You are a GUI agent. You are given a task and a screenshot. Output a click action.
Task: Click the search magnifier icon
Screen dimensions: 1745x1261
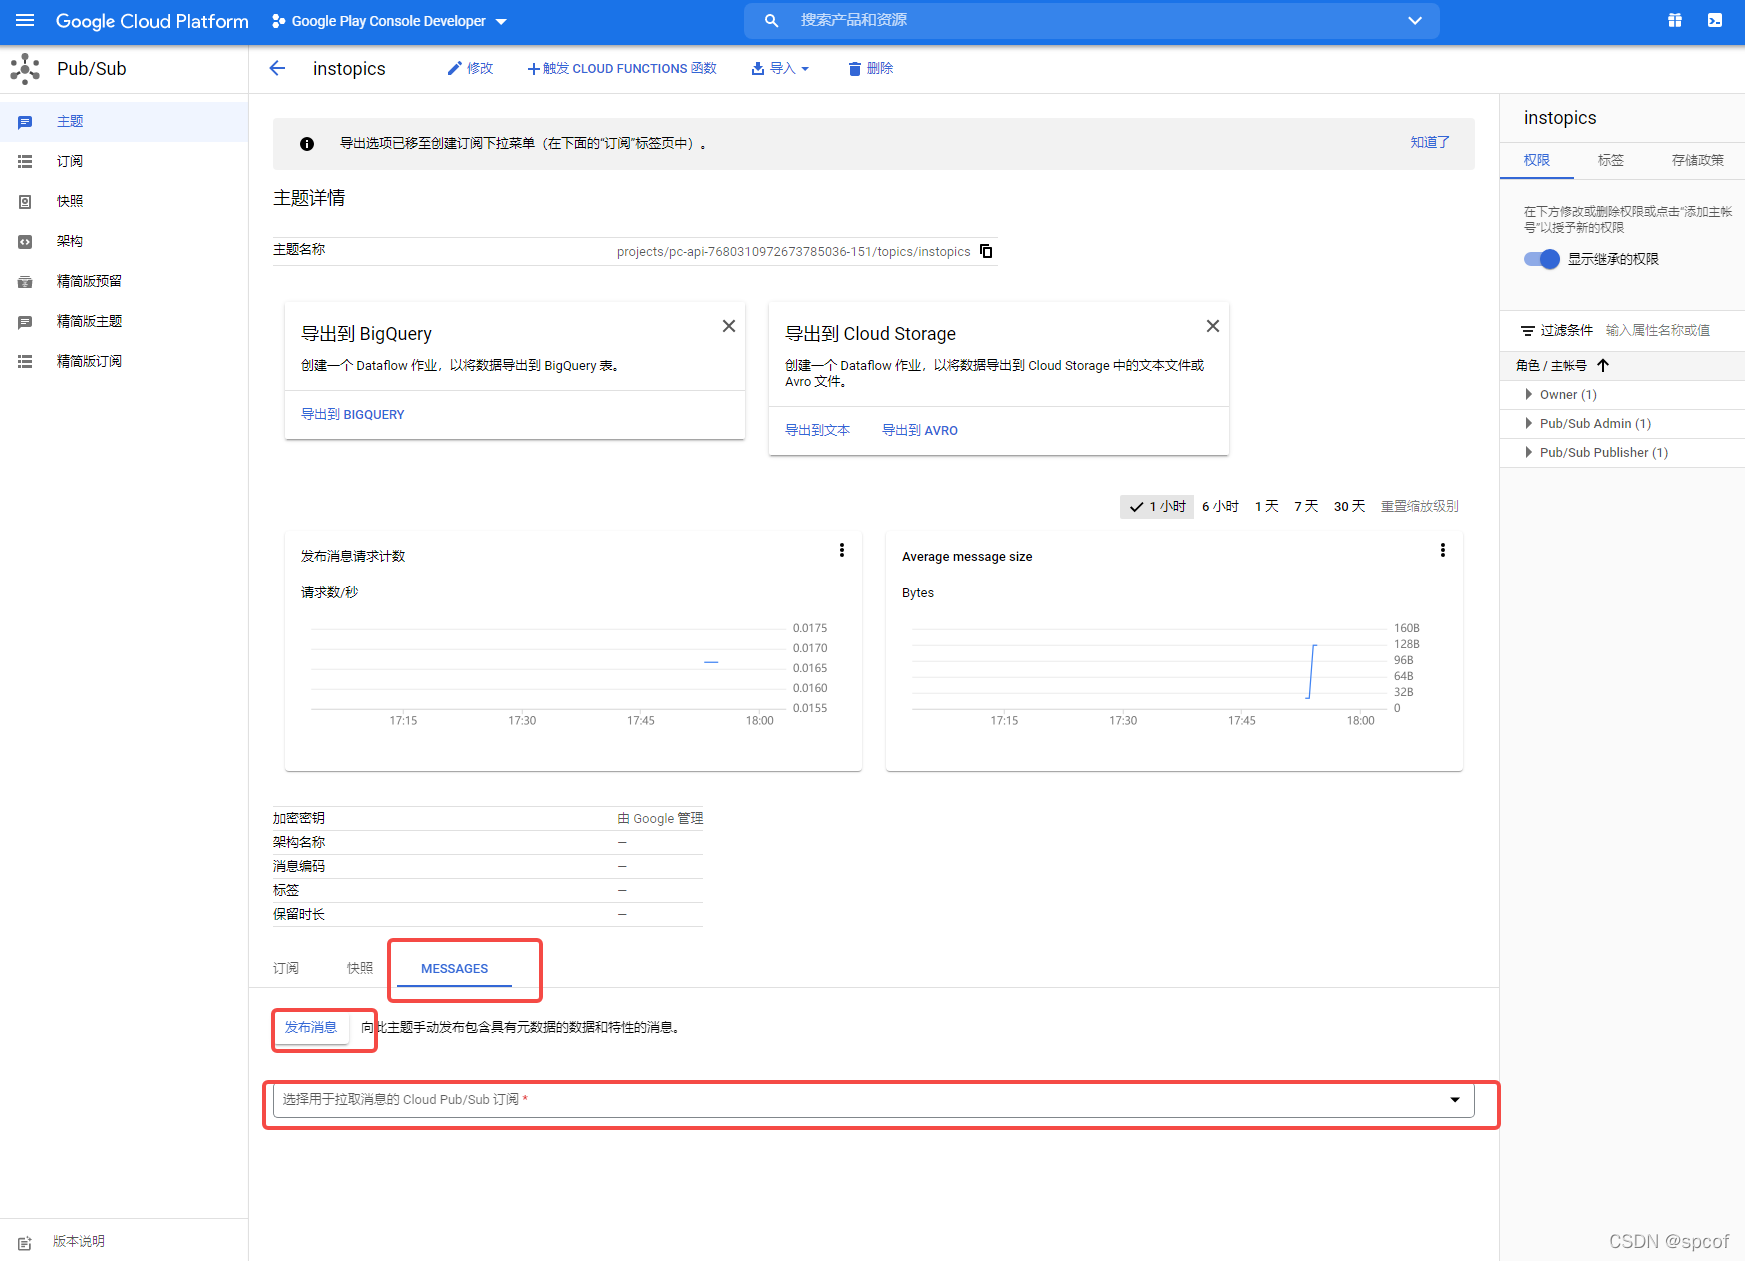771,20
